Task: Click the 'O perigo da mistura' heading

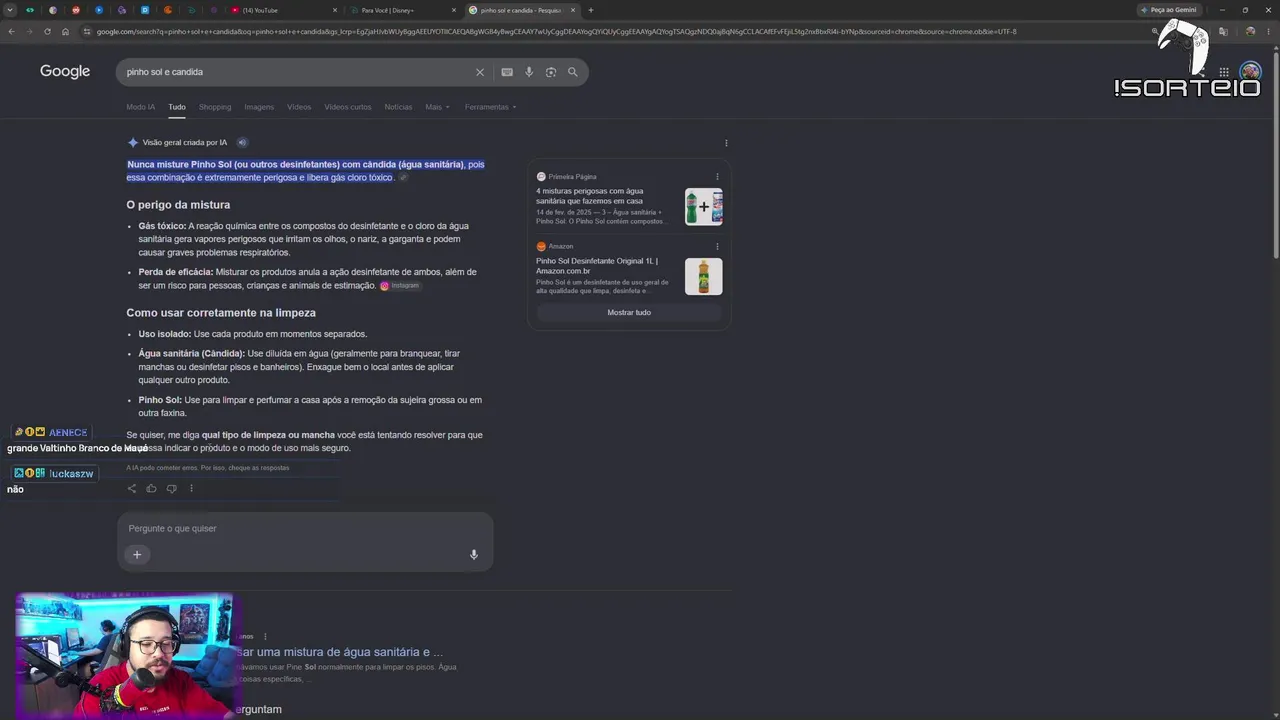Action: point(178,205)
